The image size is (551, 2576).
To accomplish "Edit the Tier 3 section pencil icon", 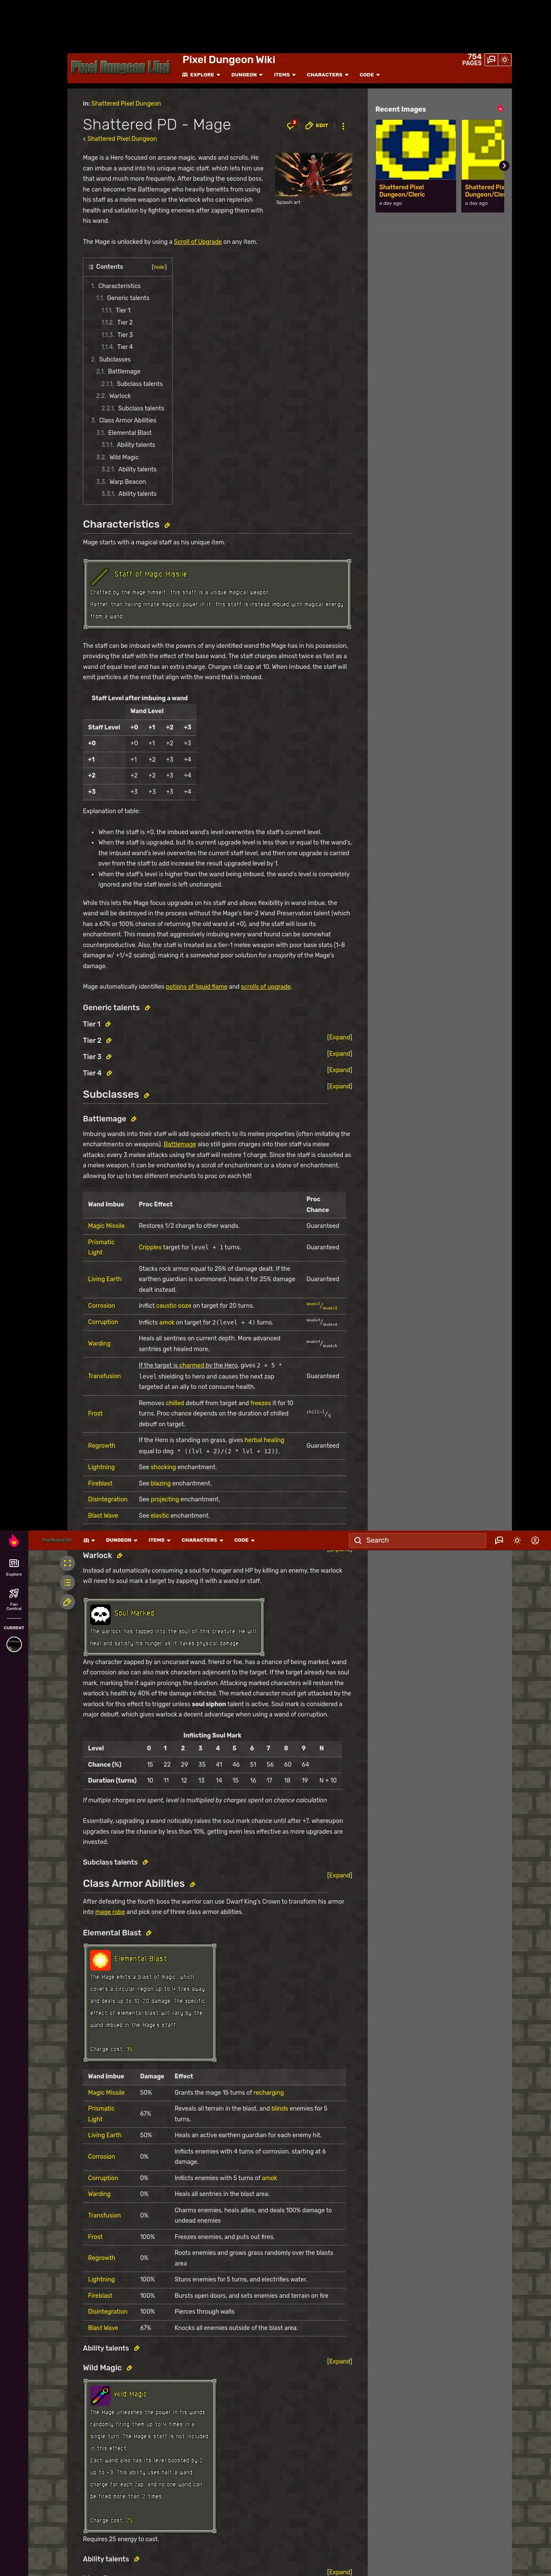I will pyautogui.click(x=109, y=1057).
